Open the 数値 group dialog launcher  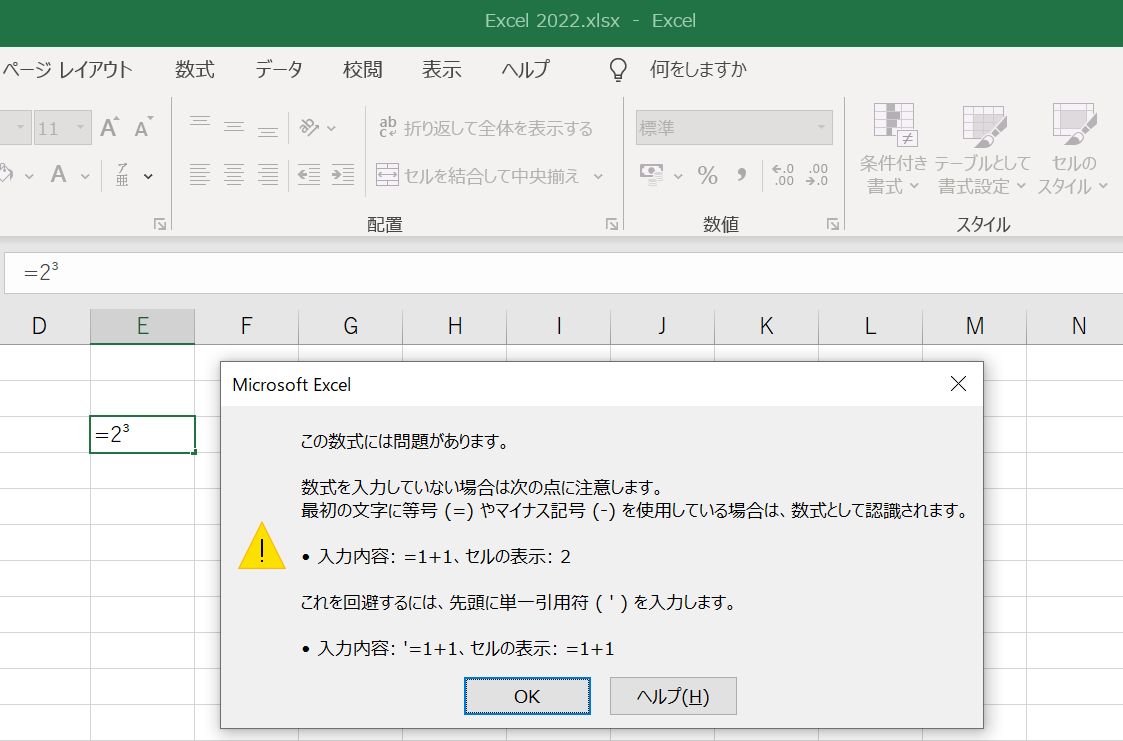point(833,224)
